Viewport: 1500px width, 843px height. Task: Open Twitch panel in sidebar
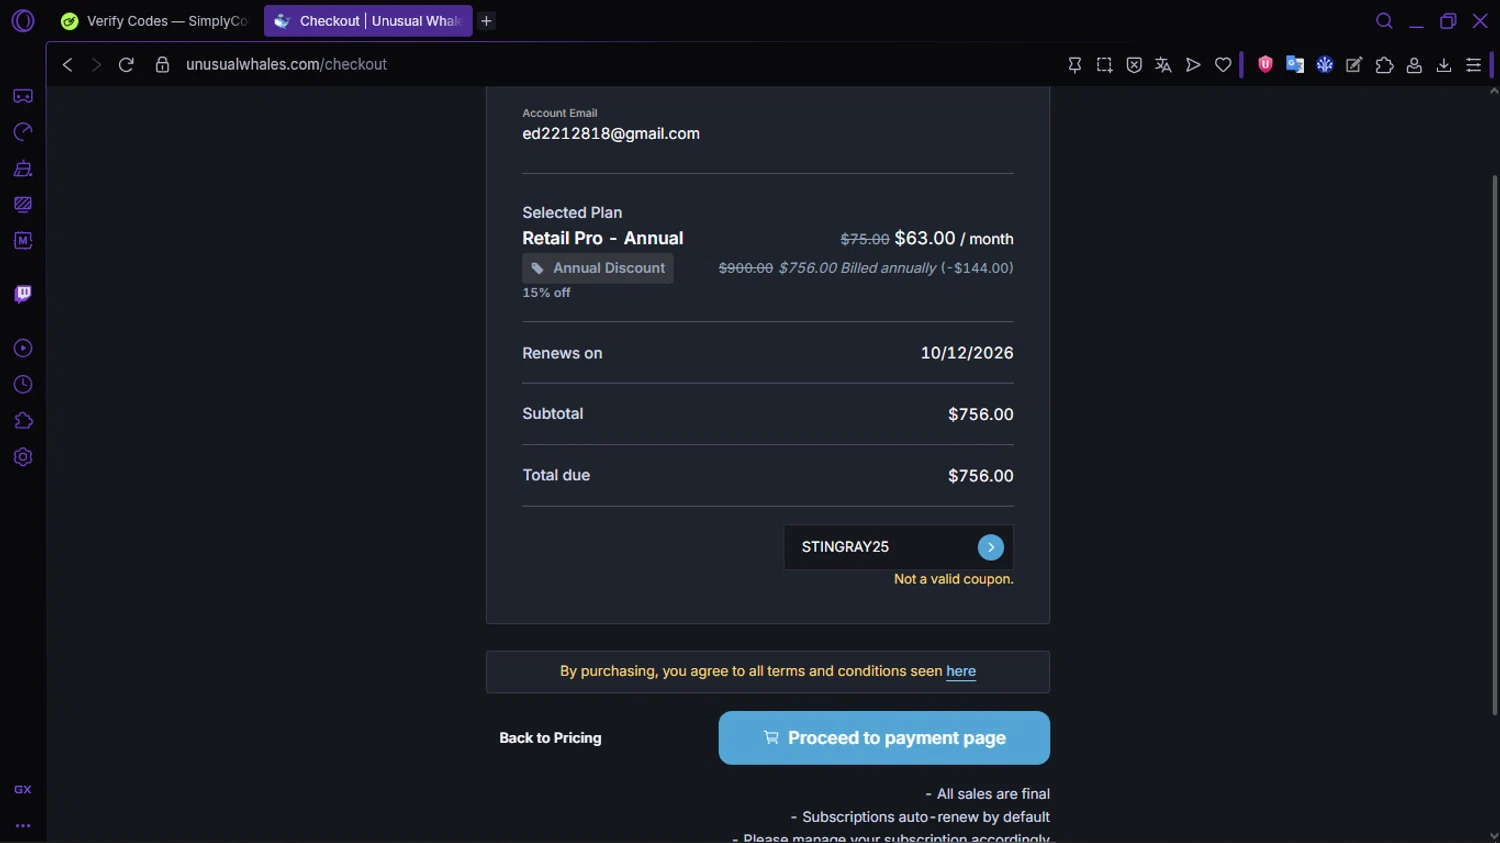(x=23, y=294)
